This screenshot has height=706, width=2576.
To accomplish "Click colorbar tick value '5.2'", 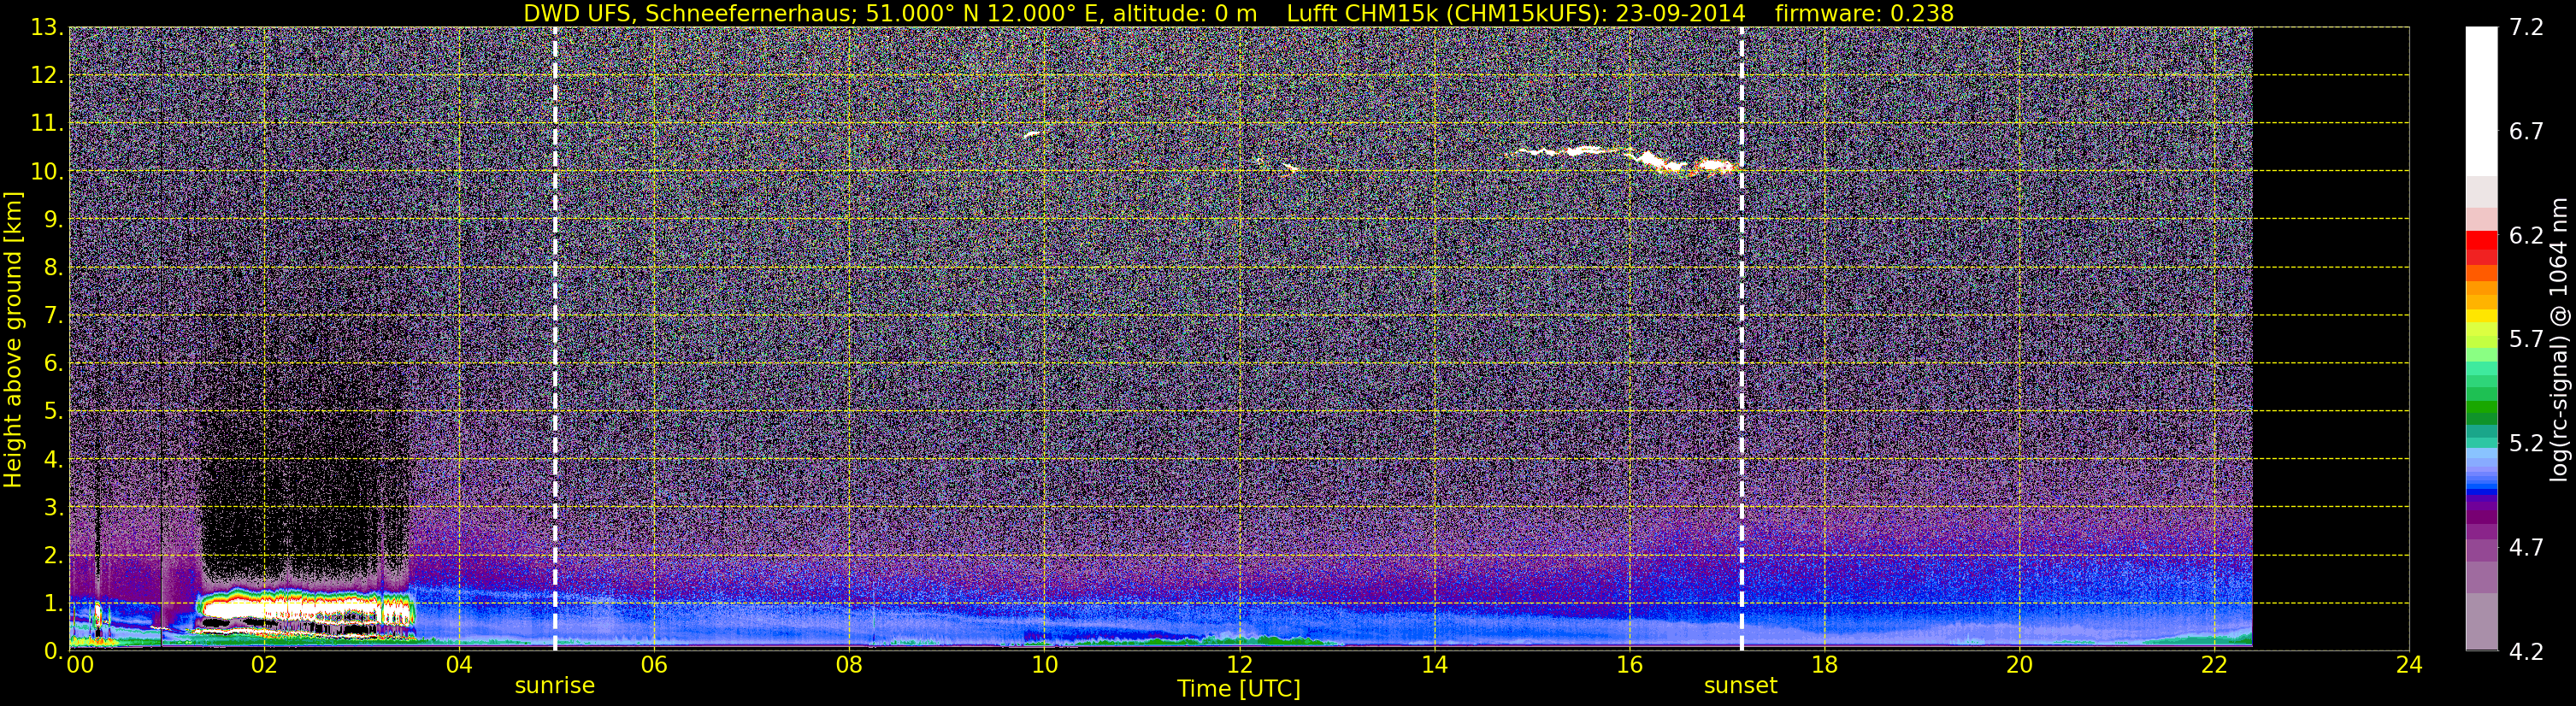I will tap(2526, 444).
